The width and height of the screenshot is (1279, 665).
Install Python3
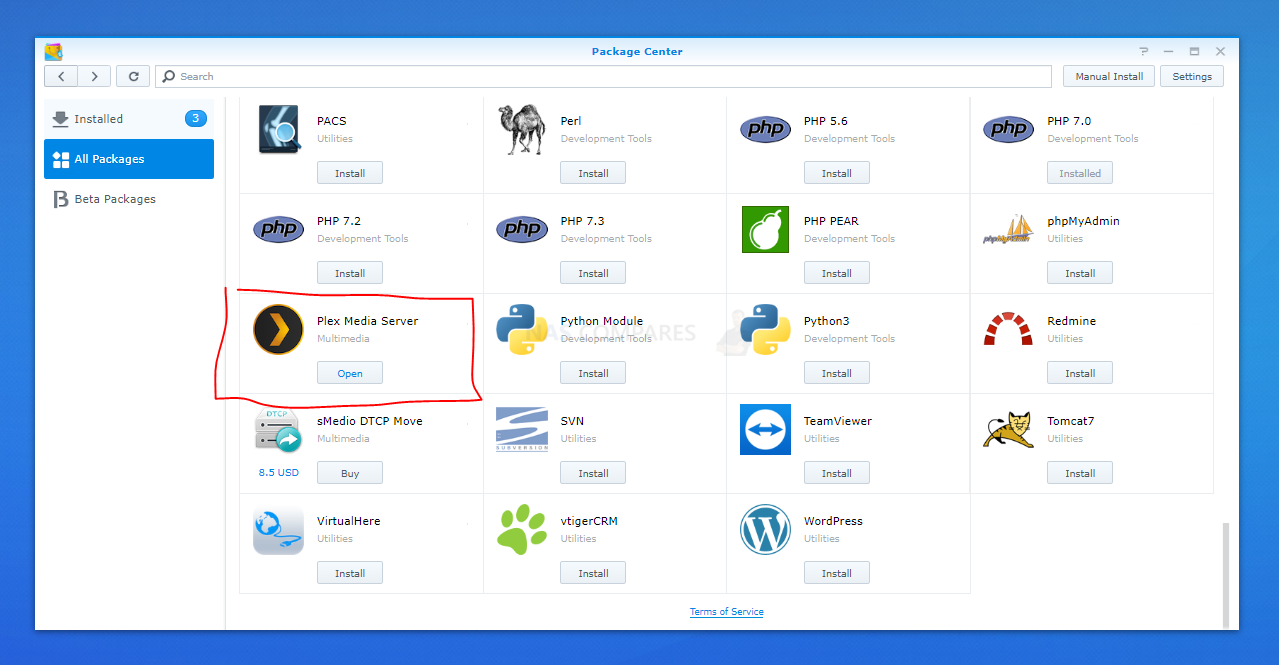[837, 373]
